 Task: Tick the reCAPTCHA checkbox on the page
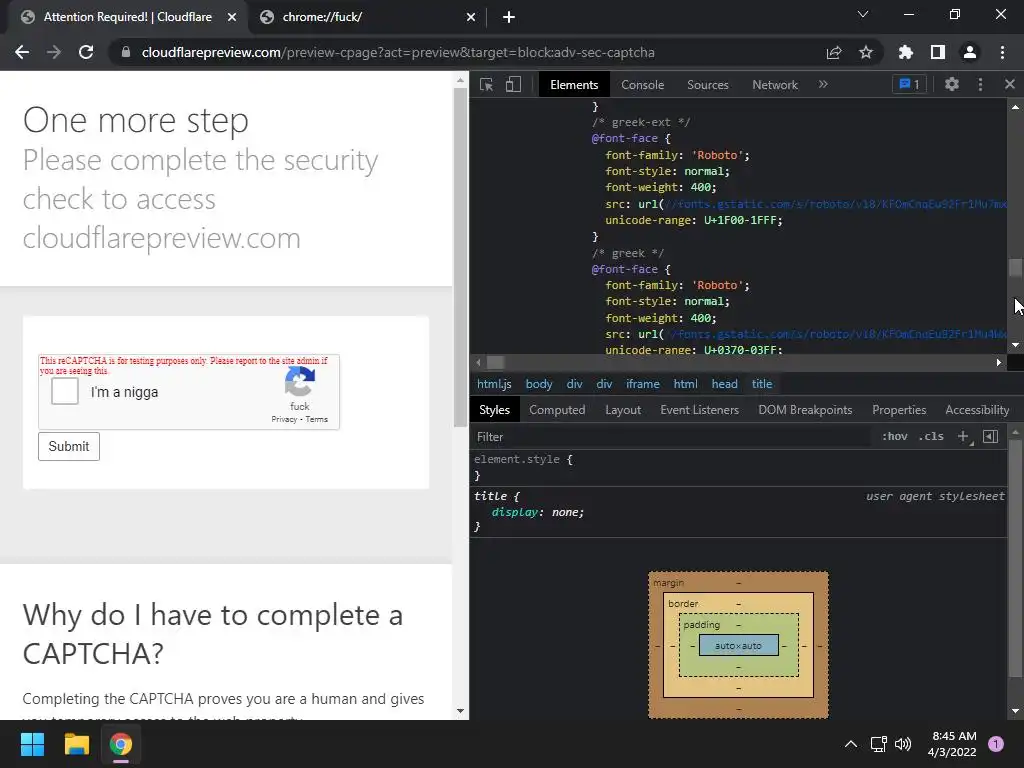point(65,391)
